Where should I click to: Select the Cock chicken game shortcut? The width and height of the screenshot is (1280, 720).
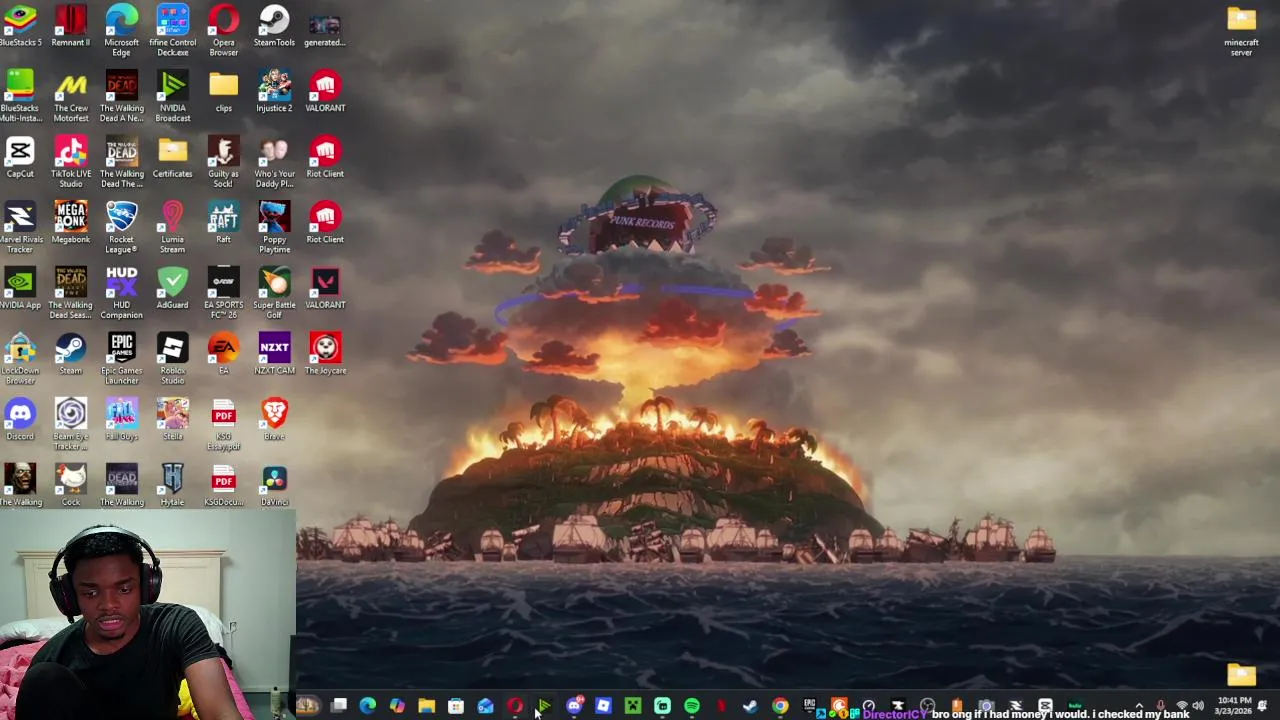(x=71, y=485)
